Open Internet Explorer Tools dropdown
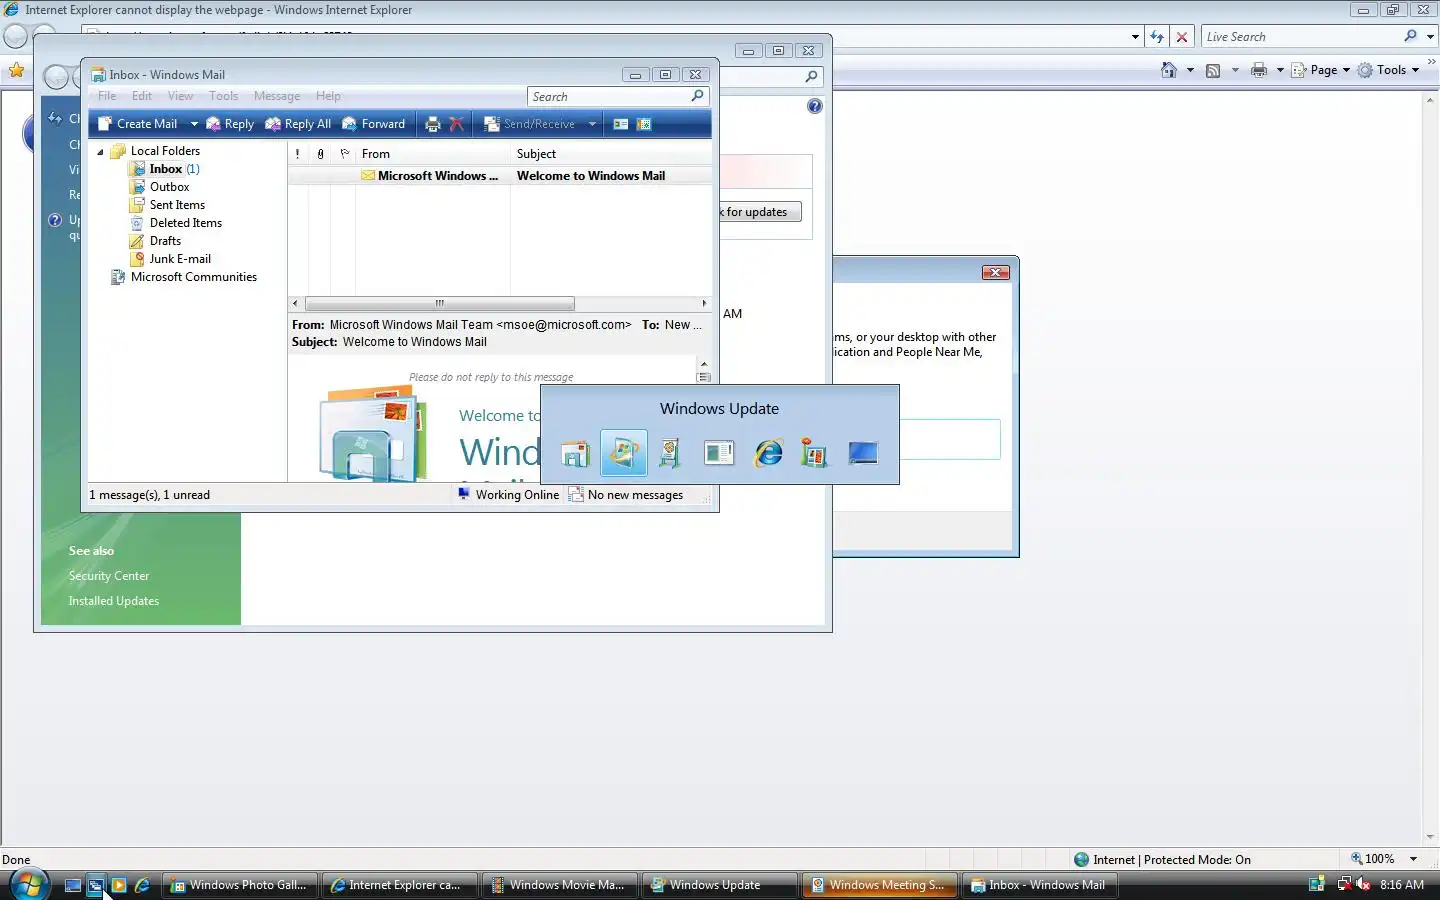1440x900 pixels. point(1389,70)
